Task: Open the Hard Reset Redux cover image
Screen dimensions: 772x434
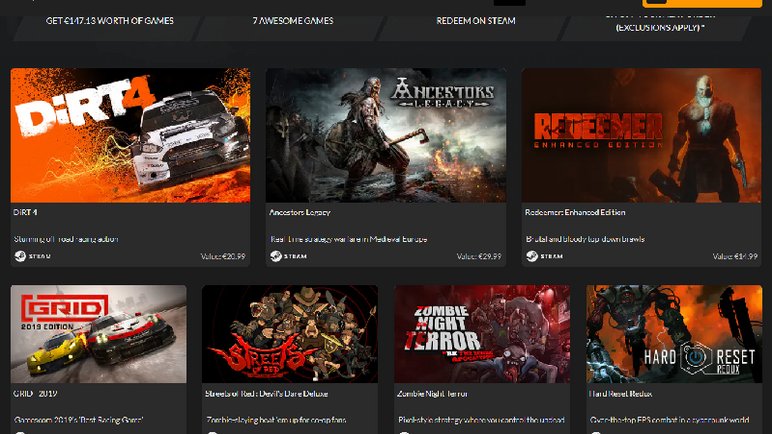Action: tap(674, 334)
